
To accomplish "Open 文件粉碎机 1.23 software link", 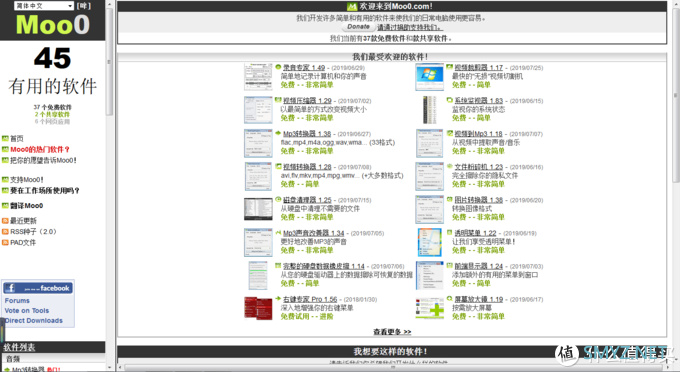I will [x=479, y=167].
